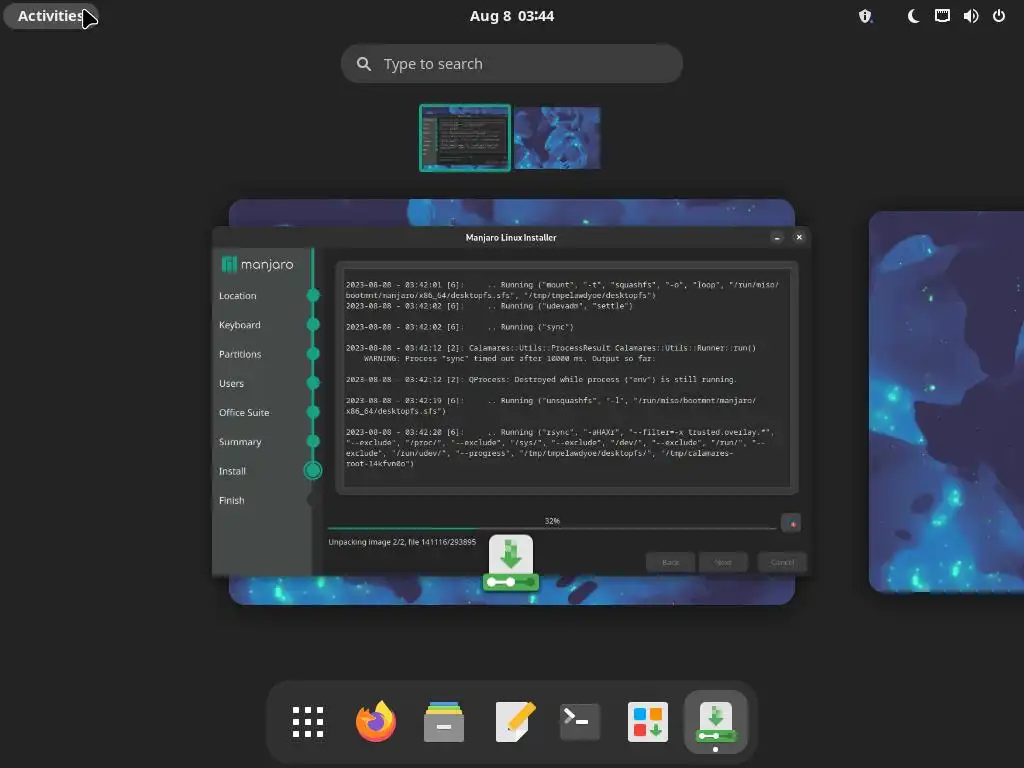This screenshot has width=1024, height=768.
Task: Select the Office Suite step
Action: point(244,413)
